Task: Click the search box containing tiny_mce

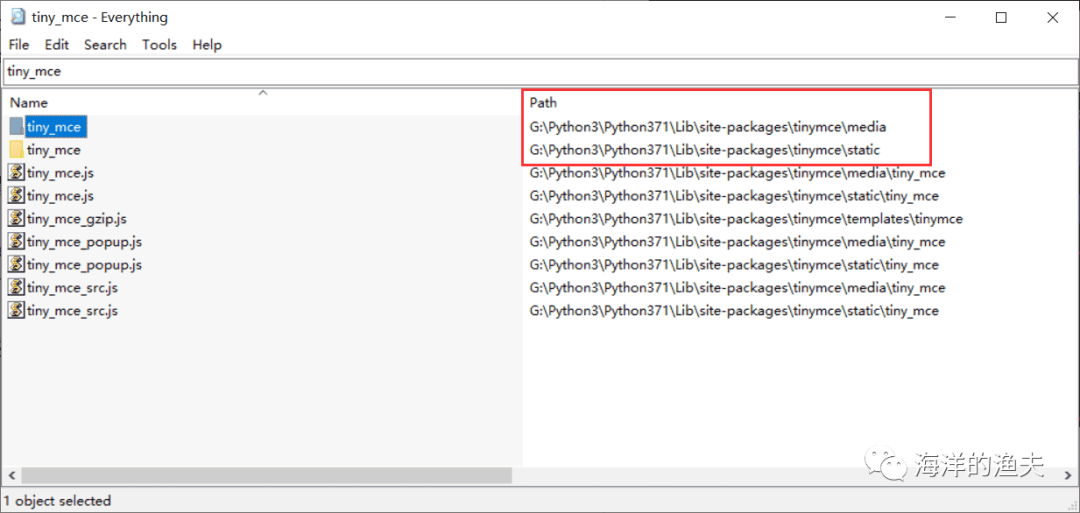Action: point(539,72)
